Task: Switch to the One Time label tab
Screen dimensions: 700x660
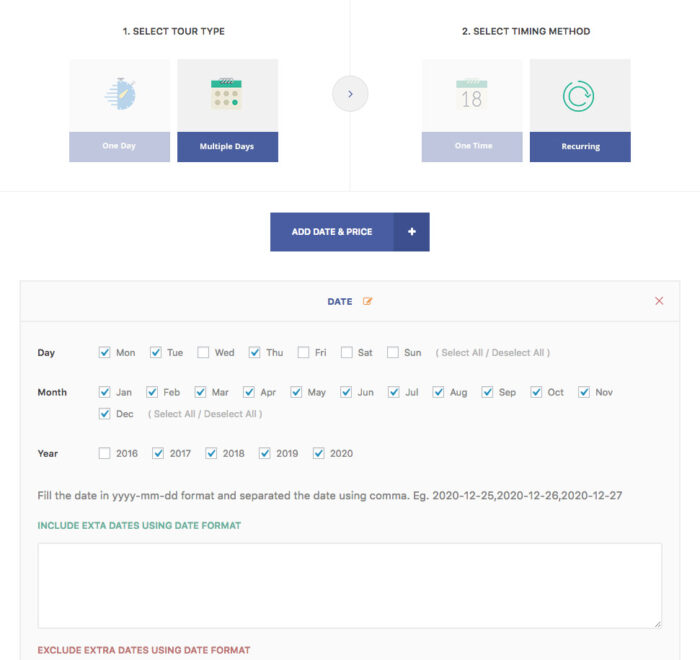Action: (472, 146)
